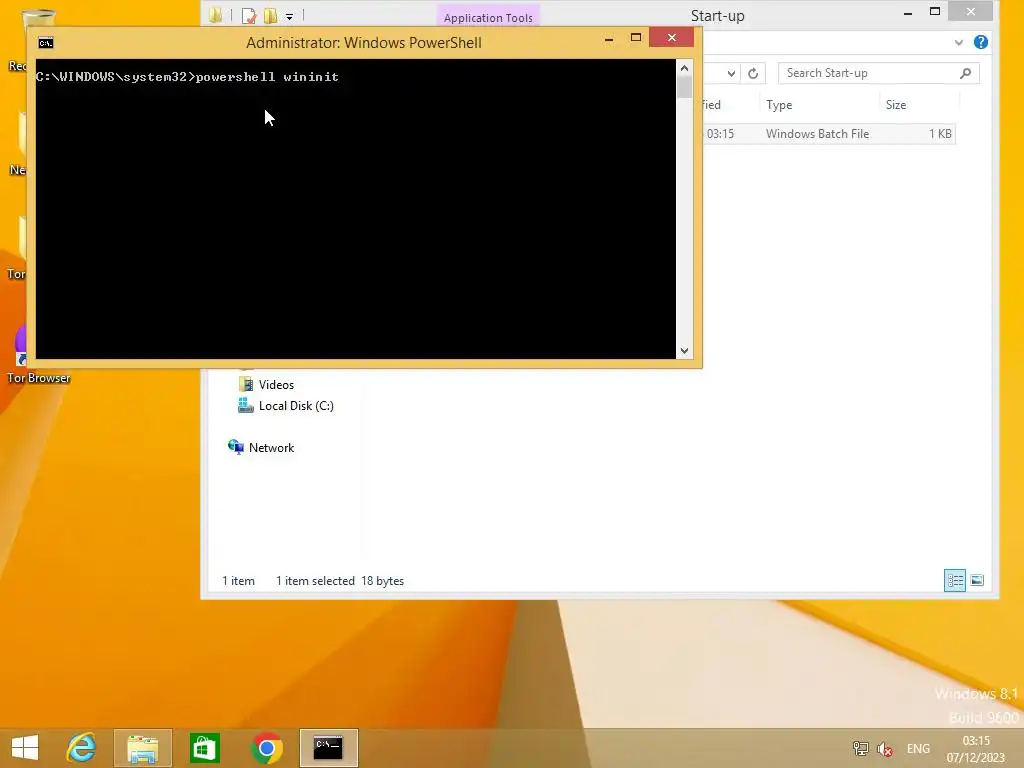Open the Application Tools ribbon tab
1024x768 pixels.
(488, 18)
